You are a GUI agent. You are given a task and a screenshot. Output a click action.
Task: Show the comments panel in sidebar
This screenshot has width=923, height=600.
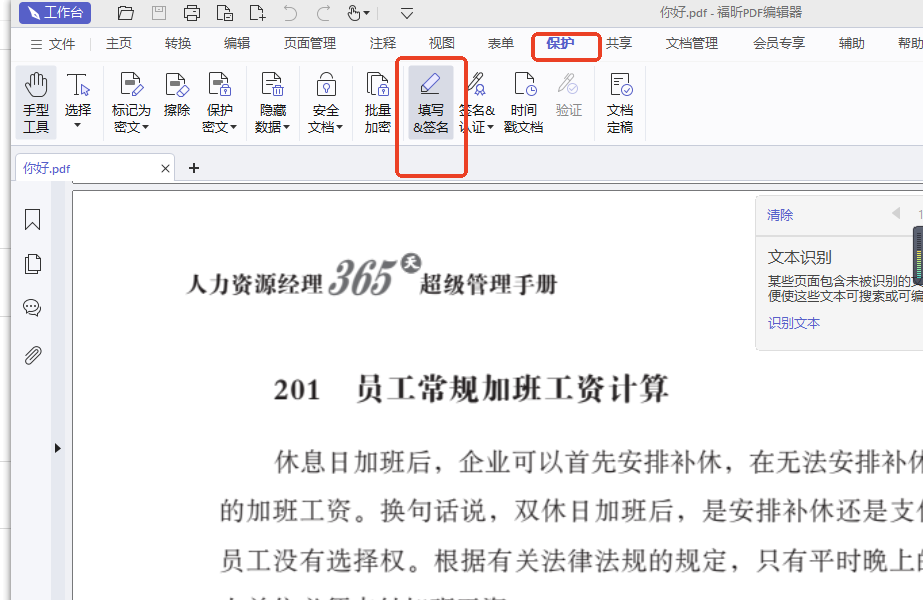coord(32,308)
